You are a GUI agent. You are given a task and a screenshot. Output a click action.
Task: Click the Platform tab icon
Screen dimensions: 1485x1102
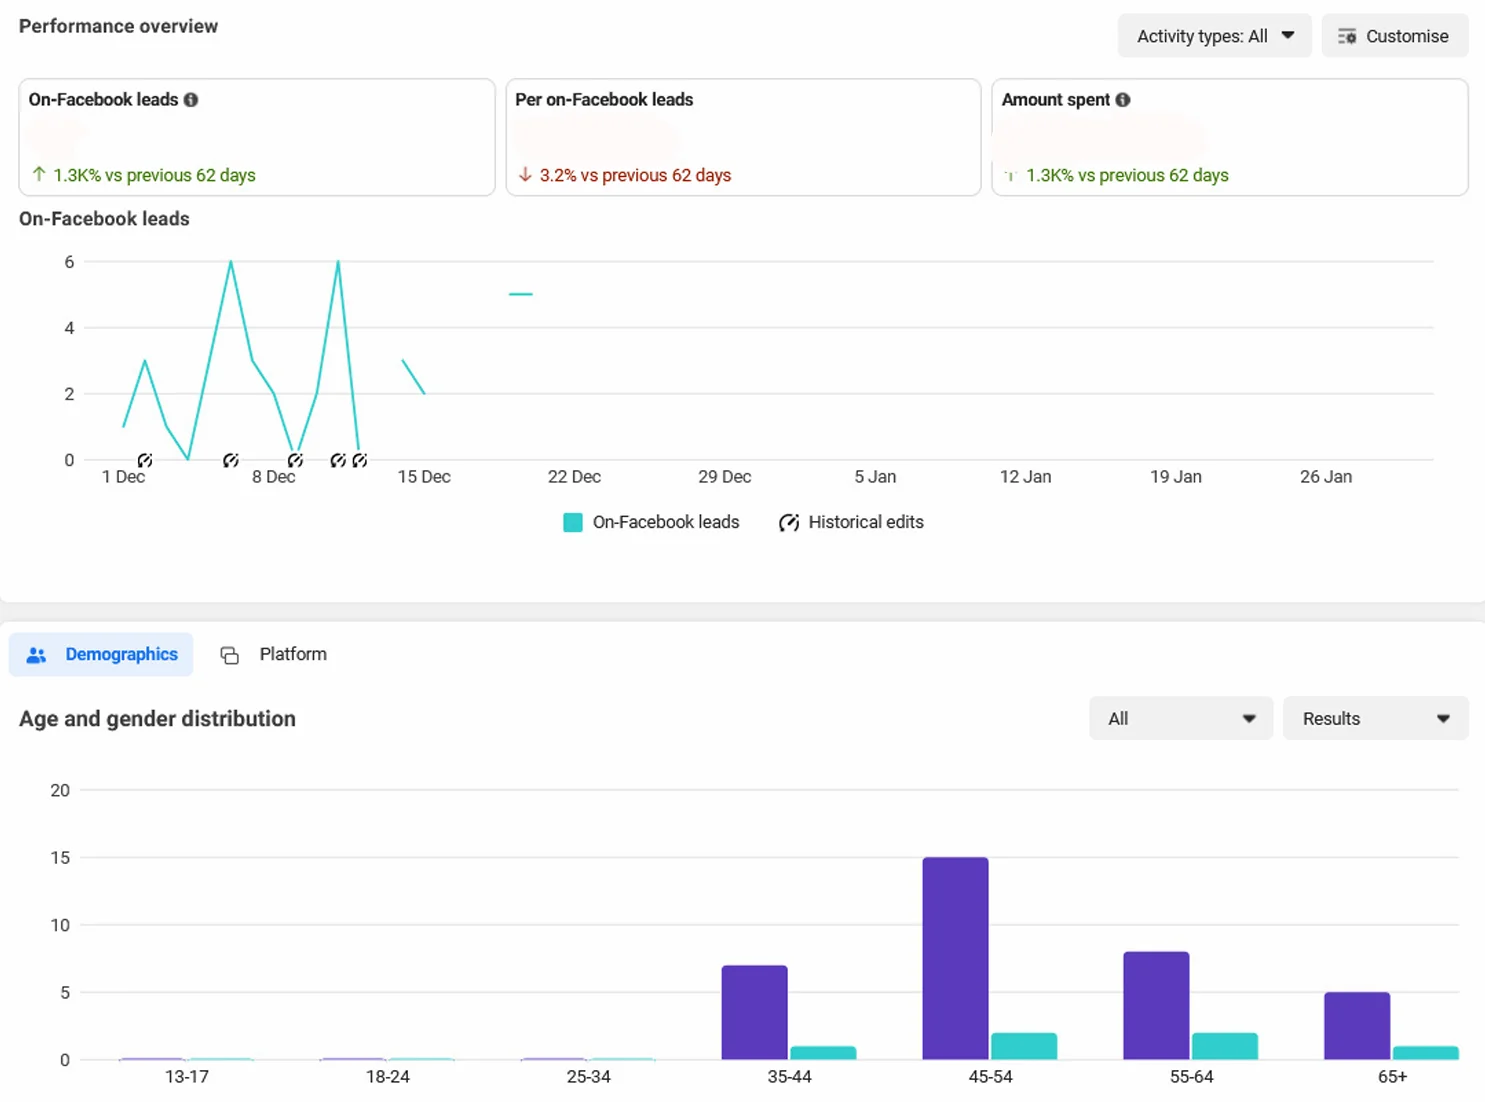229,655
